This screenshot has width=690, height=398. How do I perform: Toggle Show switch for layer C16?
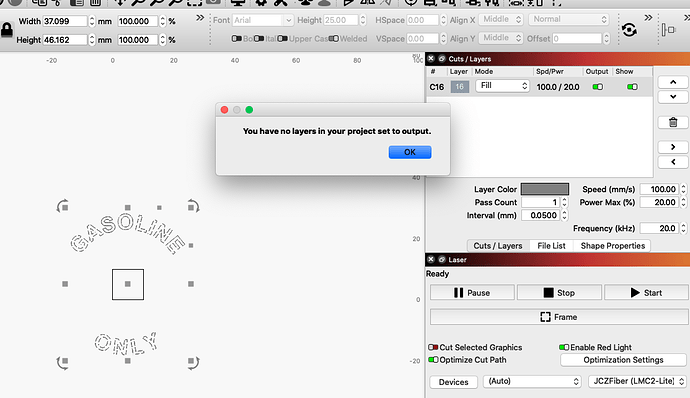click(x=632, y=87)
